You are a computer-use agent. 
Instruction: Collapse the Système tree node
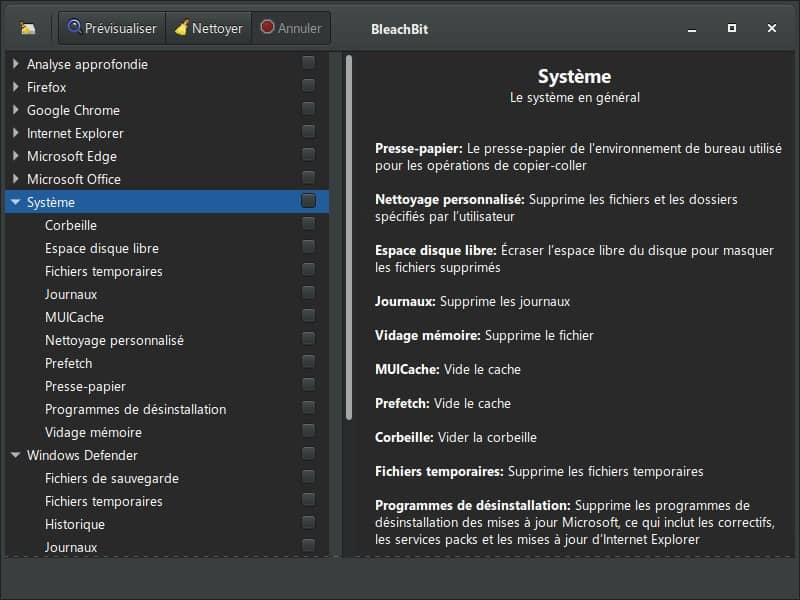15,202
